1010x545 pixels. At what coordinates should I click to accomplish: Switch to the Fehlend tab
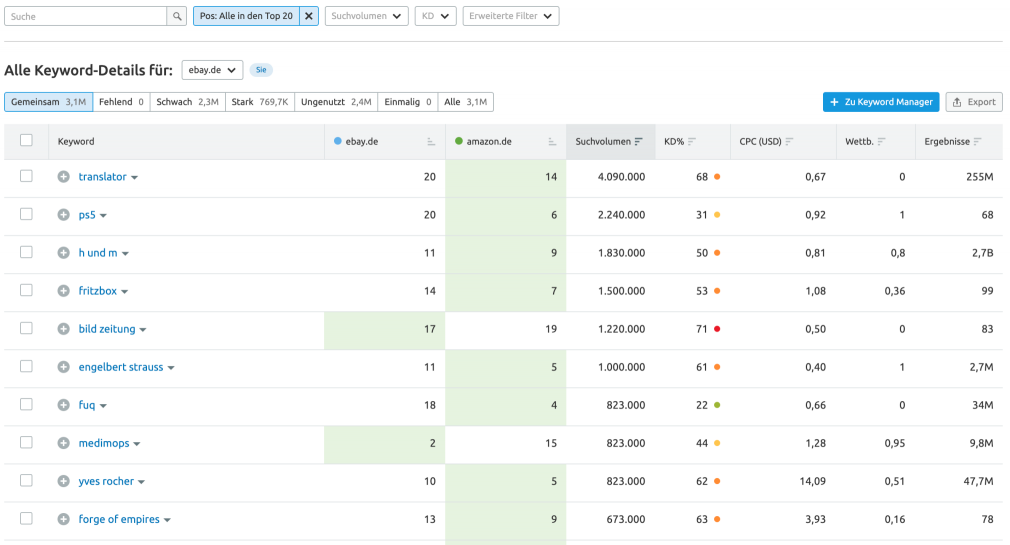coord(121,102)
